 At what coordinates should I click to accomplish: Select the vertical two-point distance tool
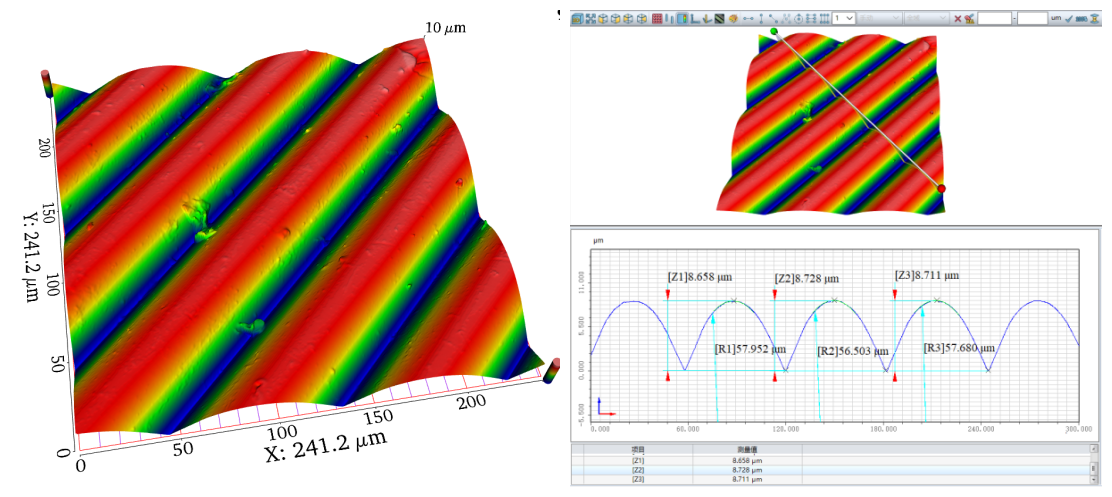coord(761,18)
